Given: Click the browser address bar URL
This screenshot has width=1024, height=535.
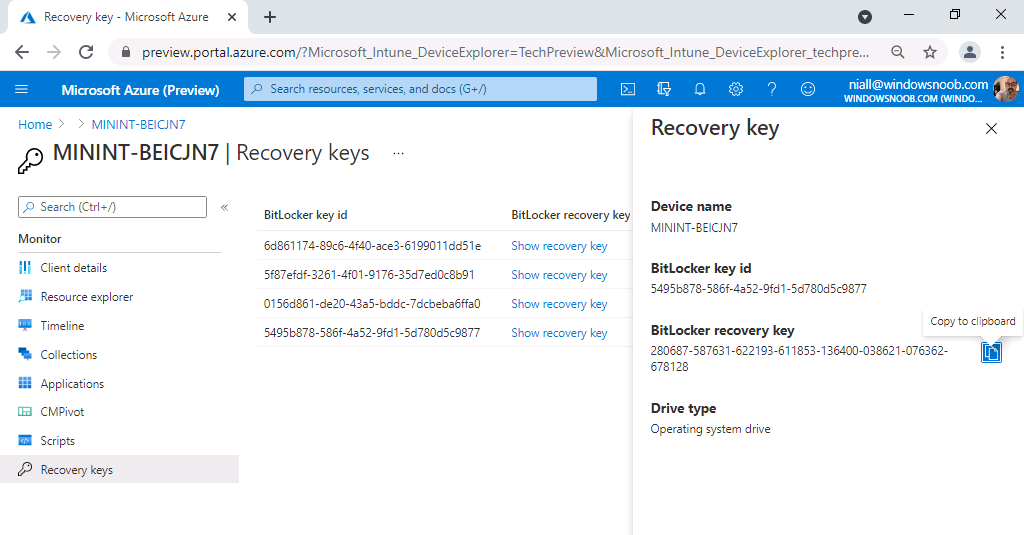Looking at the screenshot, I should 505,52.
